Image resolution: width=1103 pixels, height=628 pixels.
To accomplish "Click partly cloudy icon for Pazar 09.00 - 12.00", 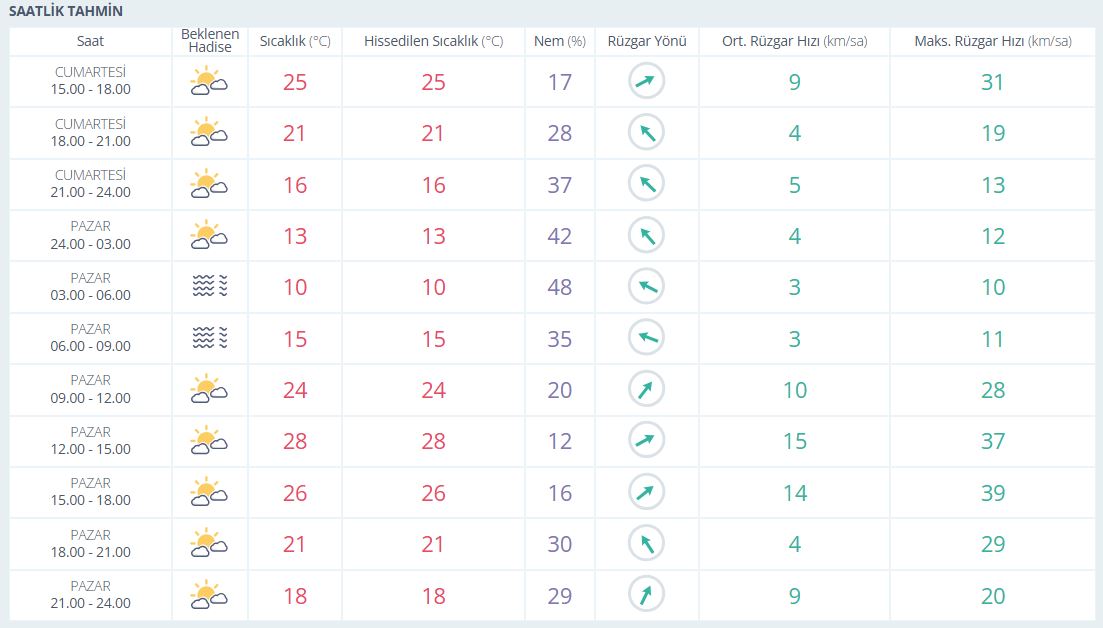I will [x=209, y=390].
